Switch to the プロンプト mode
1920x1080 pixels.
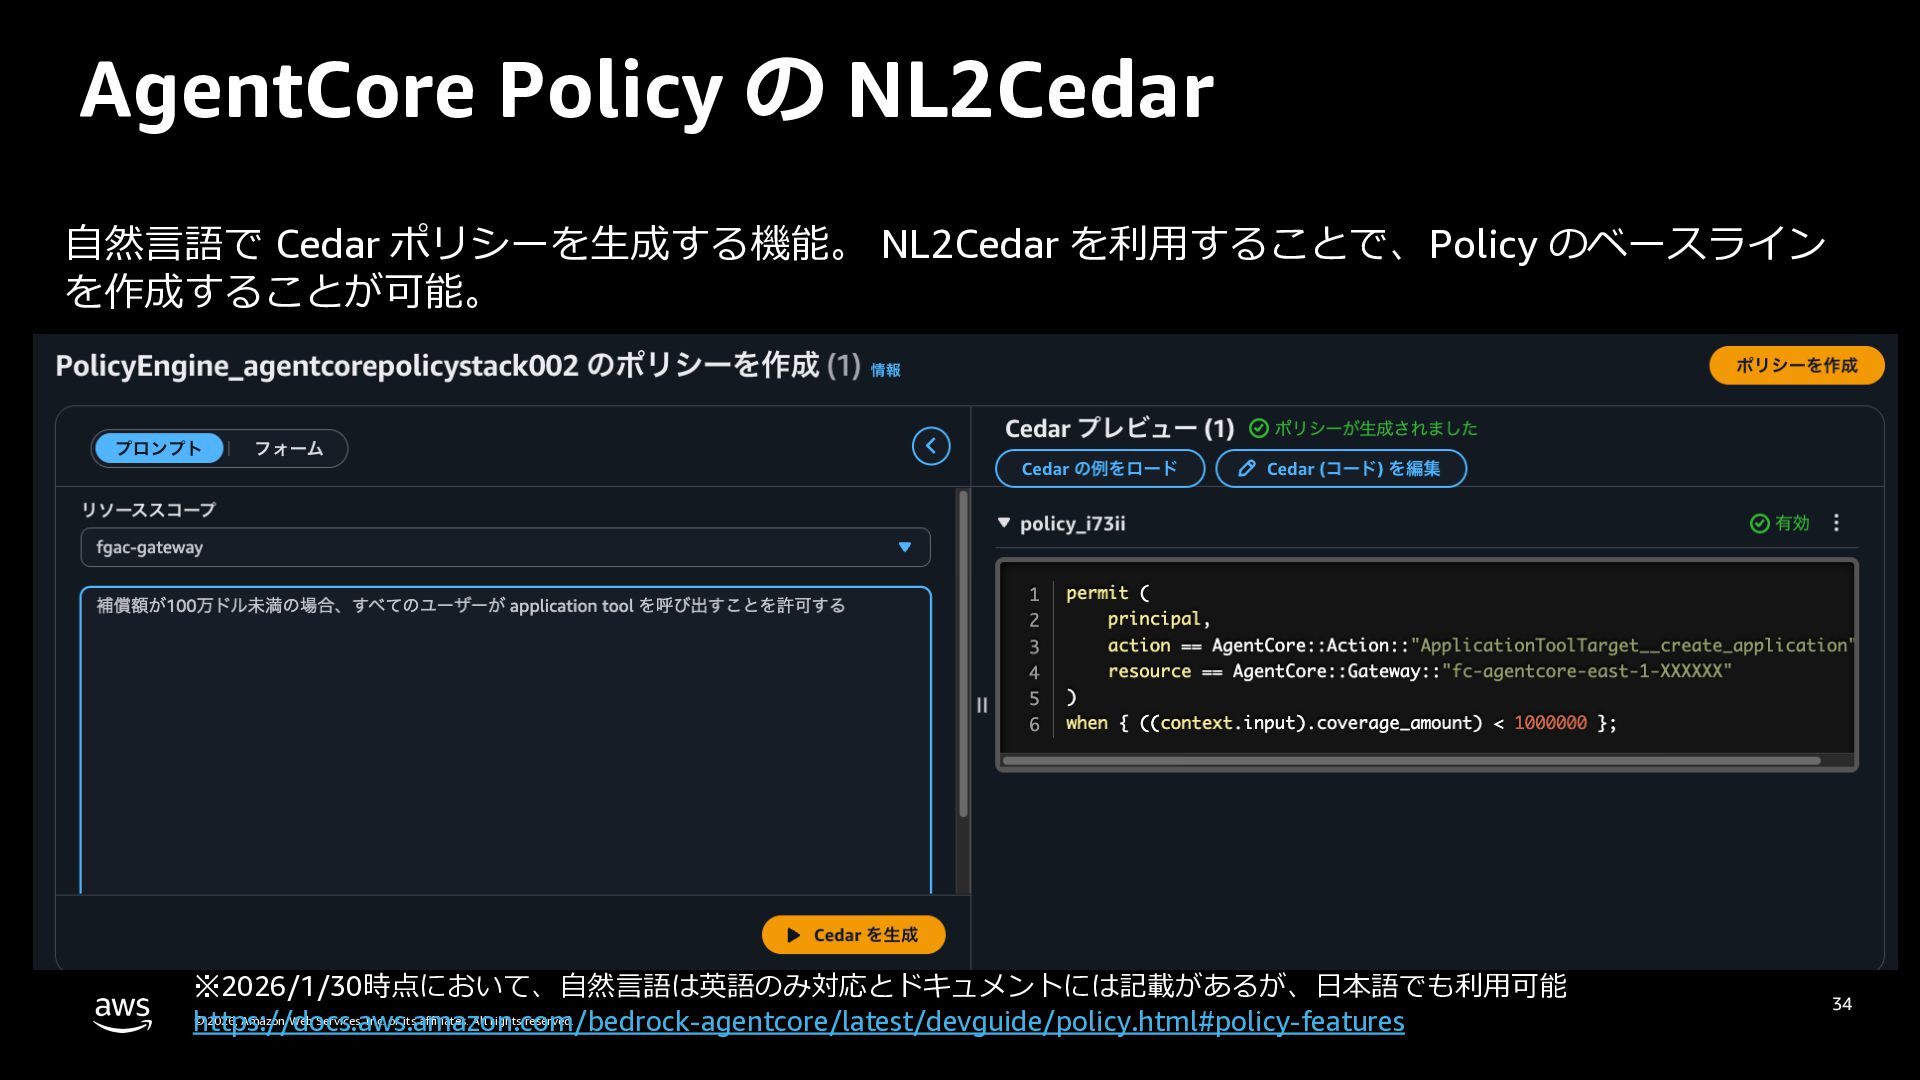pyautogui.click(x=158, y=448)
